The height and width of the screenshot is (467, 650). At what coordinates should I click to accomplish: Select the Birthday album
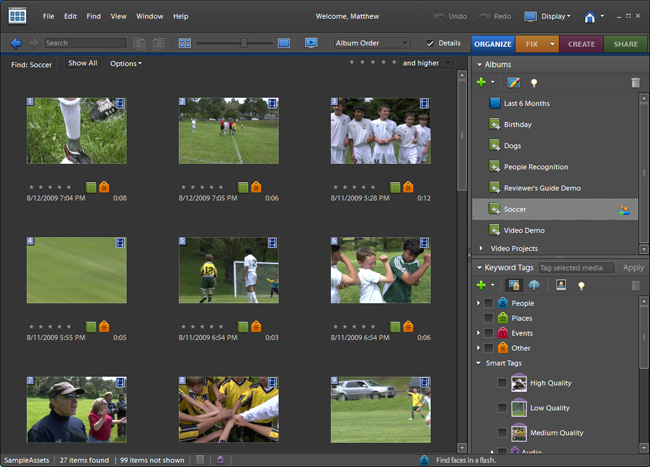[x=518, y=125]
